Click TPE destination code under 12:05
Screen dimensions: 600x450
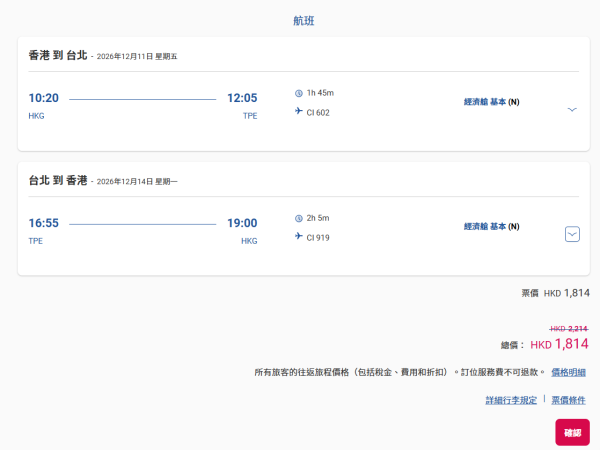click(x=250, y=116)
